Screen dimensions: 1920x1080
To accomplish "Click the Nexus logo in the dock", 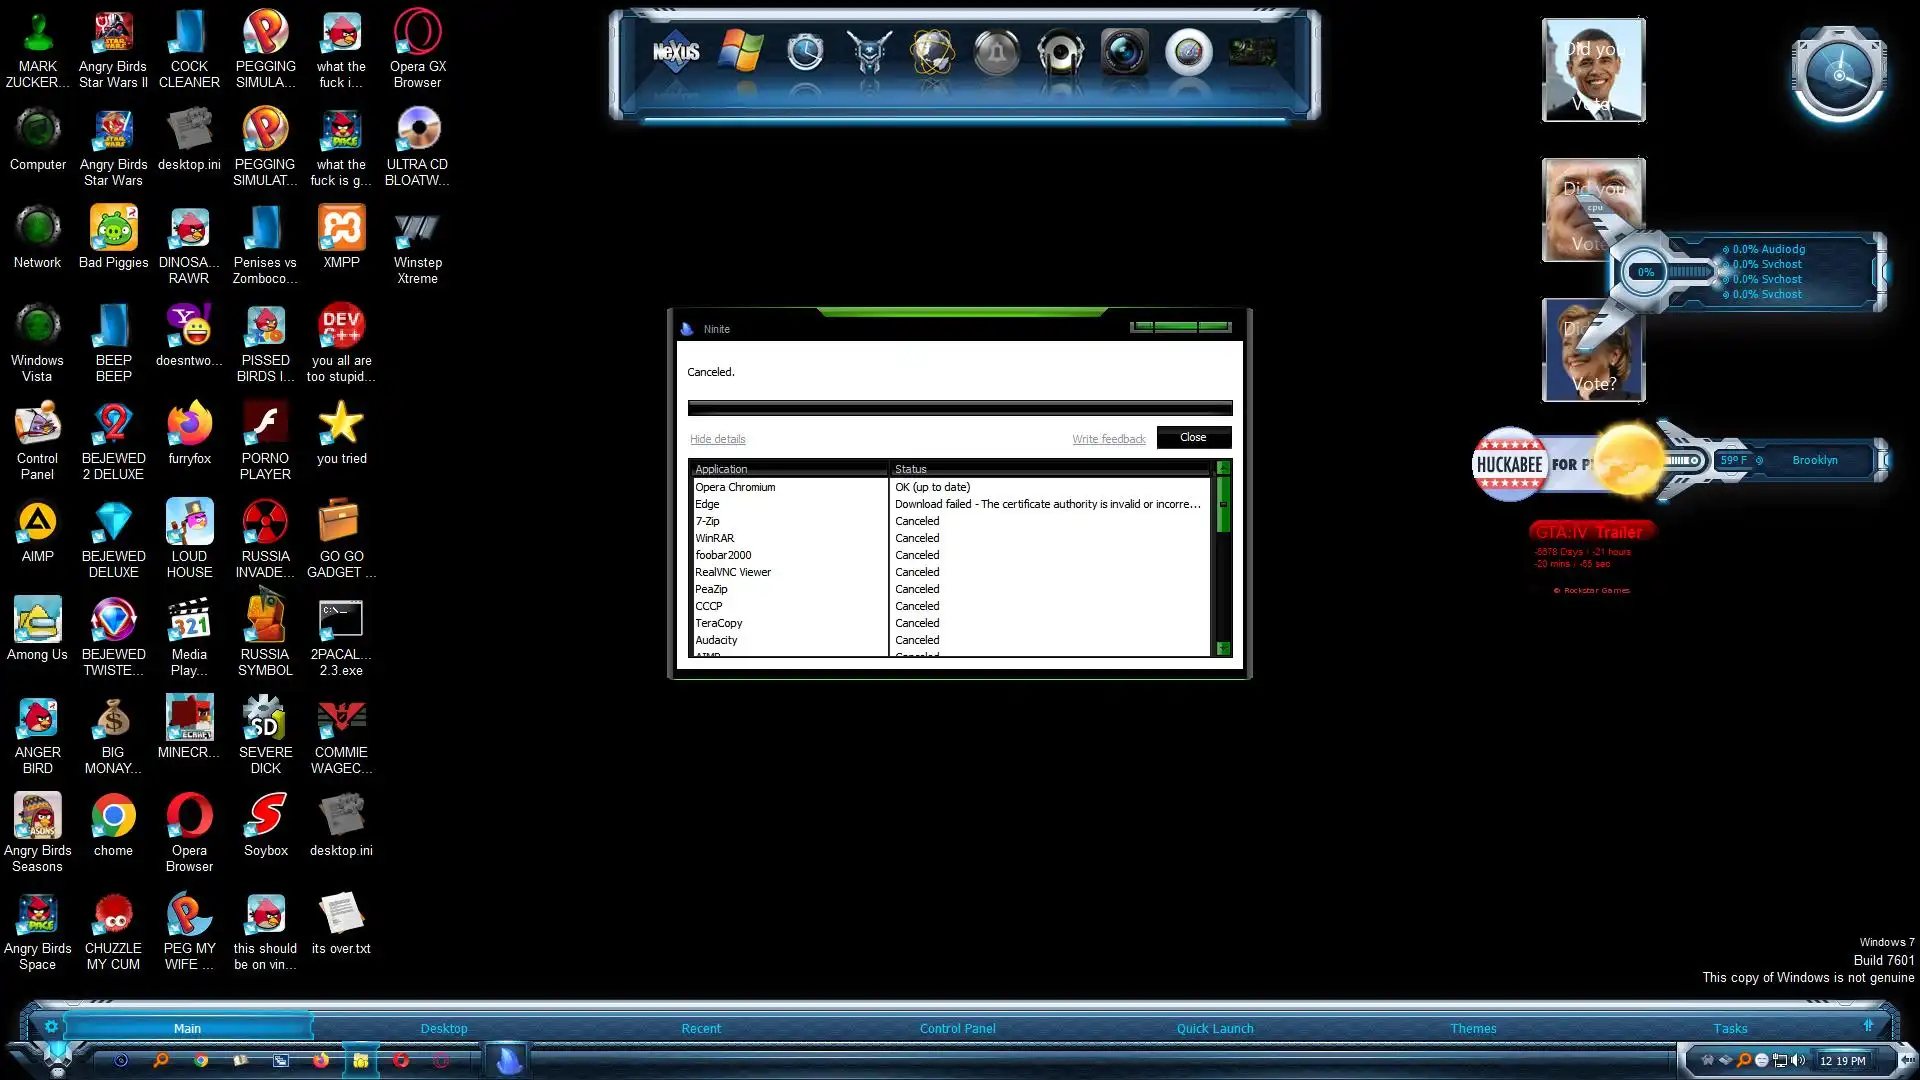I will coord(676,52).
